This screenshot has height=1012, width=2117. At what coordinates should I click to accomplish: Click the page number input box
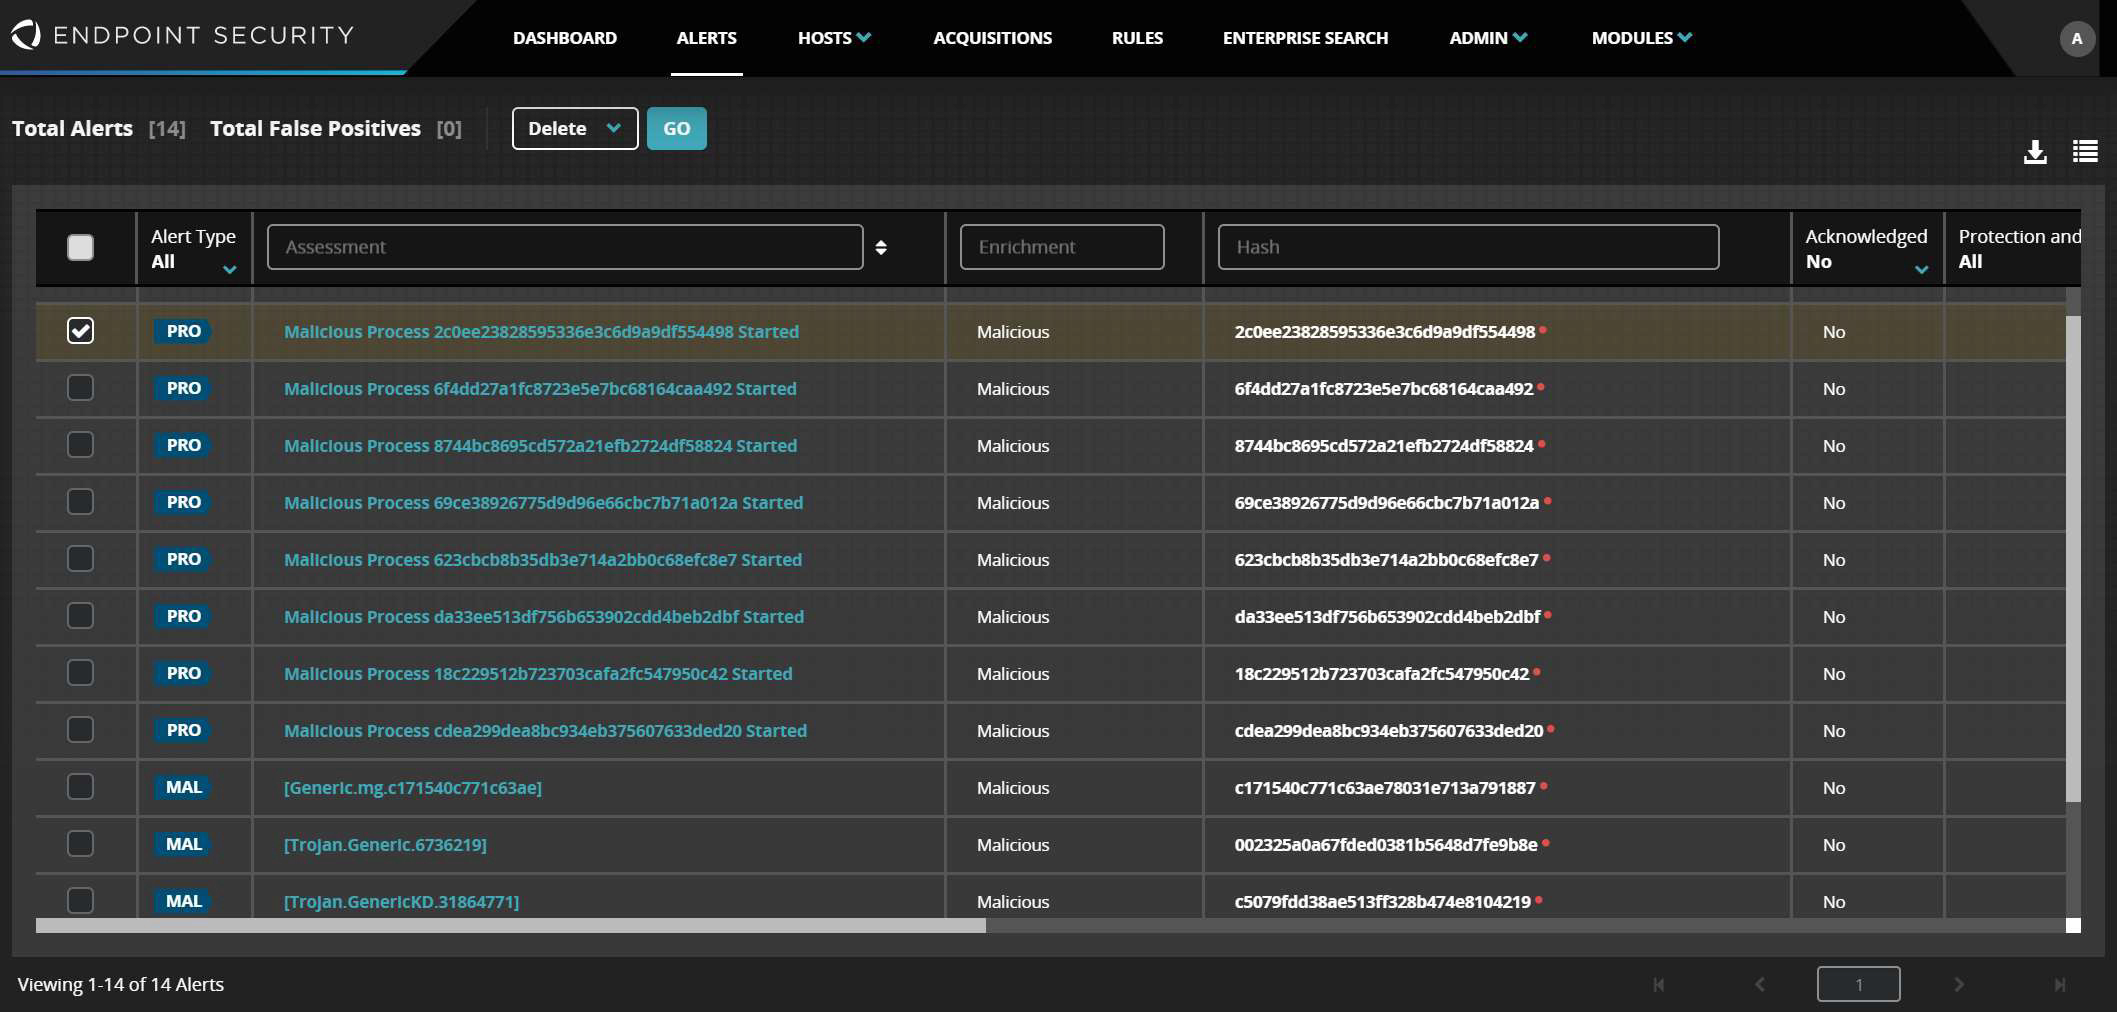tap(1859, 985)
